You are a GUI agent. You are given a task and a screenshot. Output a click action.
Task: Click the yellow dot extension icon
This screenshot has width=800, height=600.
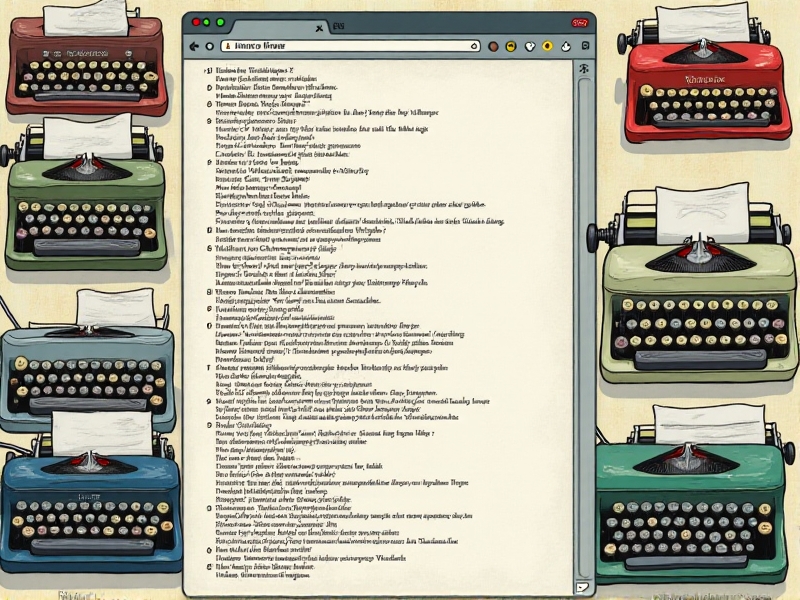[548, 46]
